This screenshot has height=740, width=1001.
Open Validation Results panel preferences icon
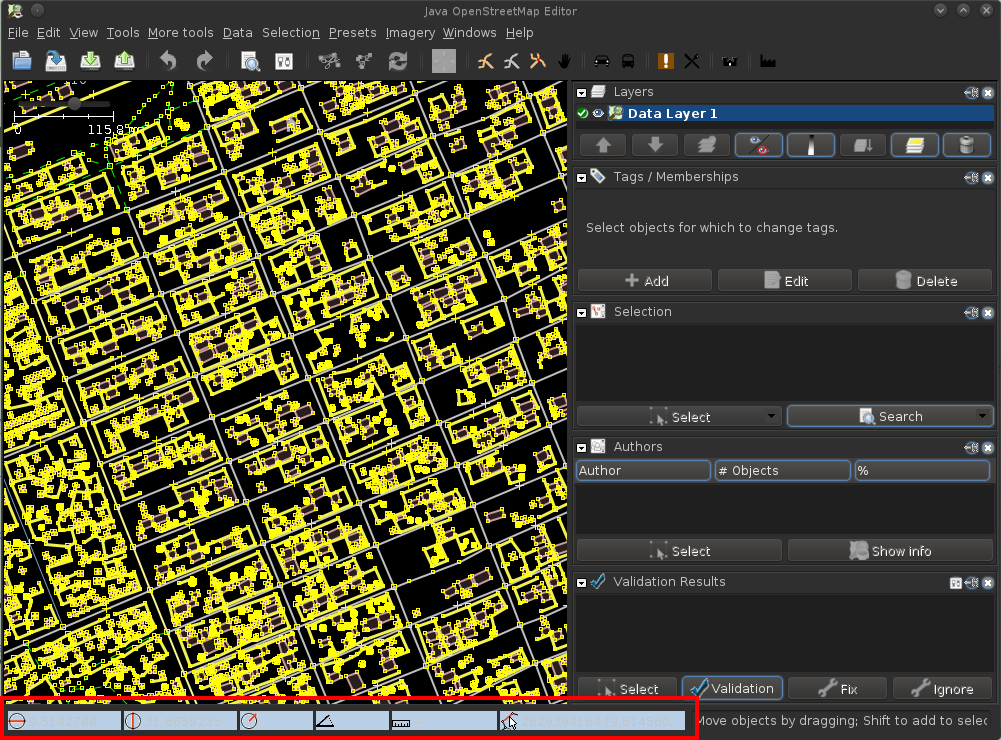(956, 583)
